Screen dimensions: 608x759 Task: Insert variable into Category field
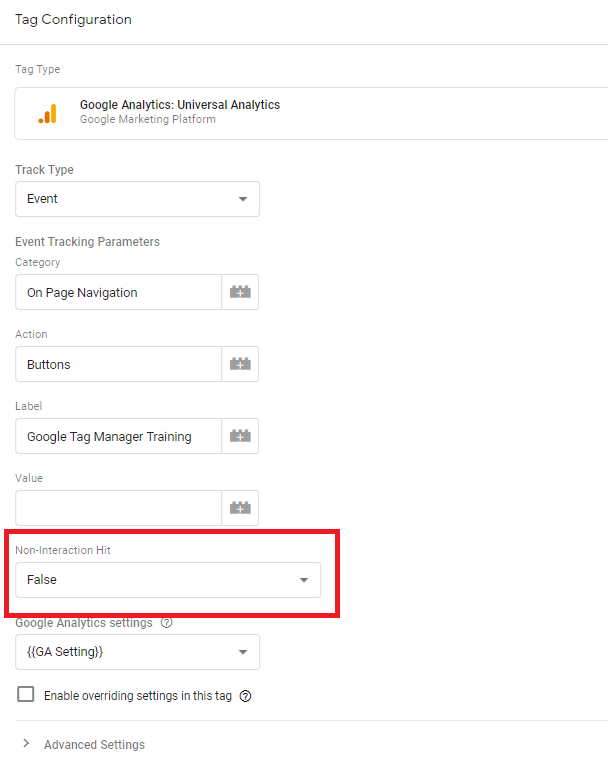(240, 292)
